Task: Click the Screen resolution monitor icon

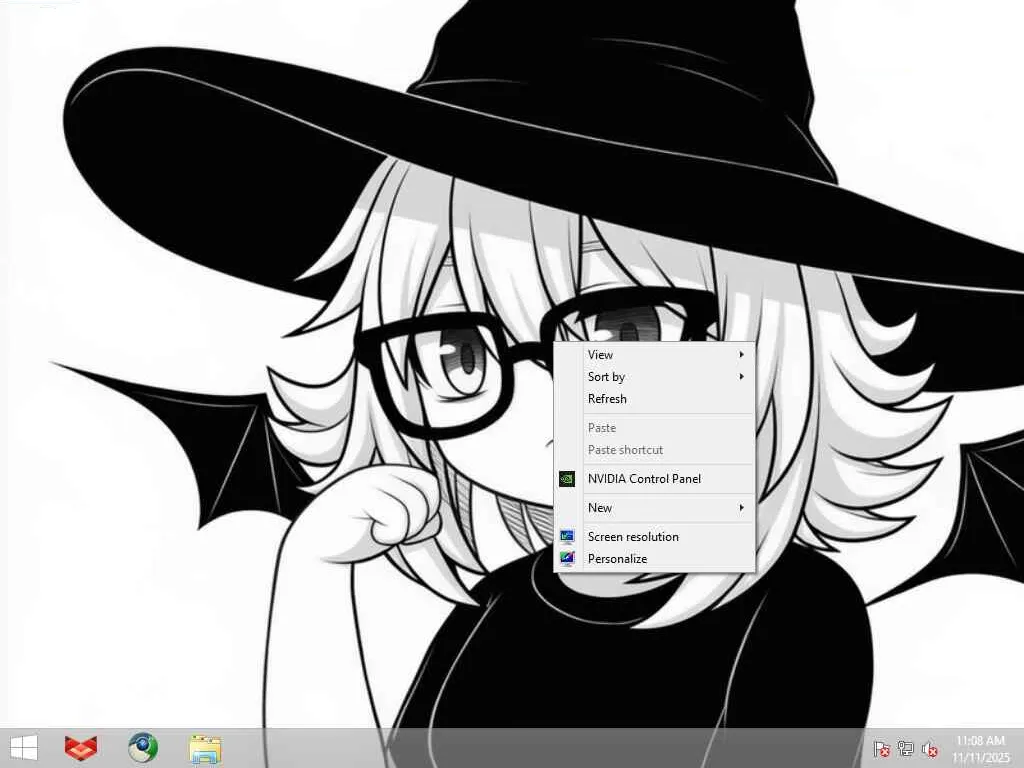Action: pos(567,537)
